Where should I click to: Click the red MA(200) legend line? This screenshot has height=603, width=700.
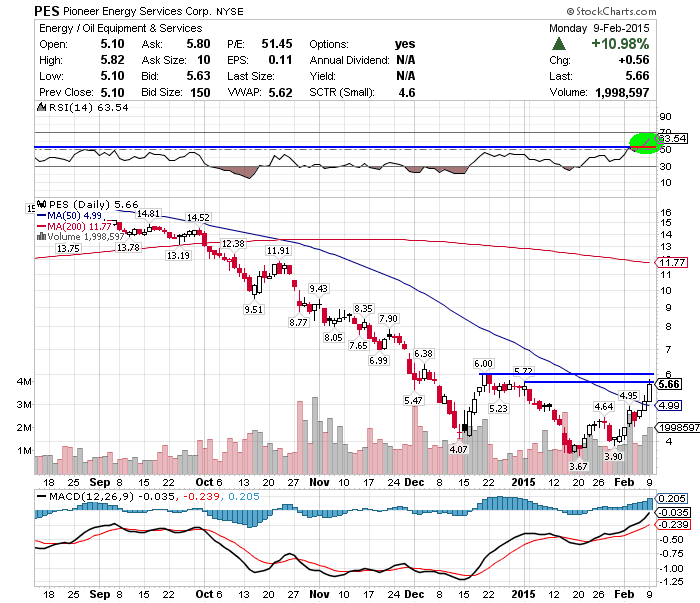point(42,226)
